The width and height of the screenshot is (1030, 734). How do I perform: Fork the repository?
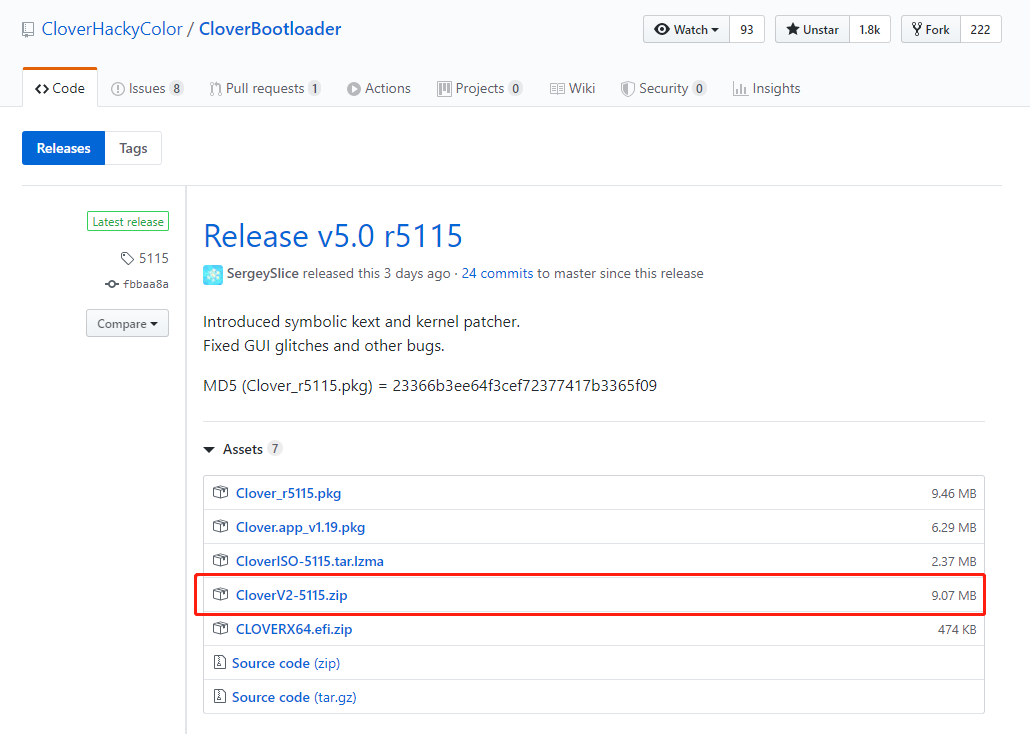[x=929, y=29]
